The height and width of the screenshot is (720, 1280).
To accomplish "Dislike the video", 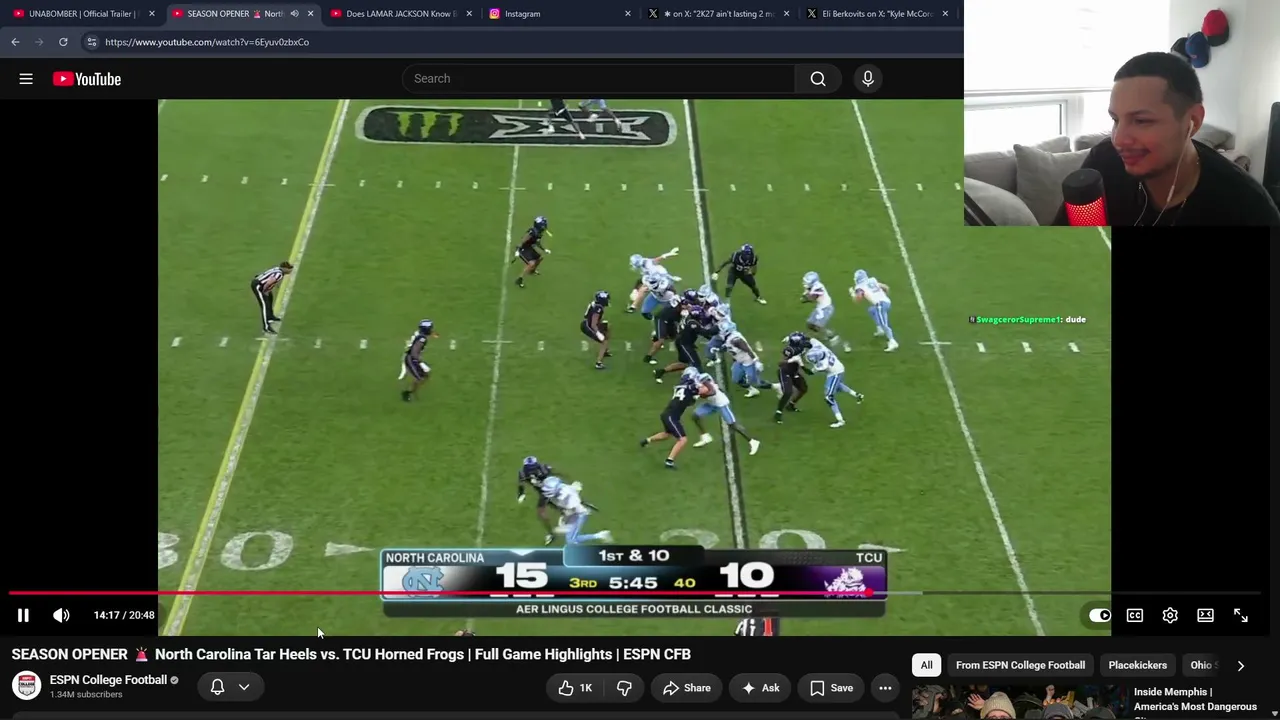I will click(624, 688).
